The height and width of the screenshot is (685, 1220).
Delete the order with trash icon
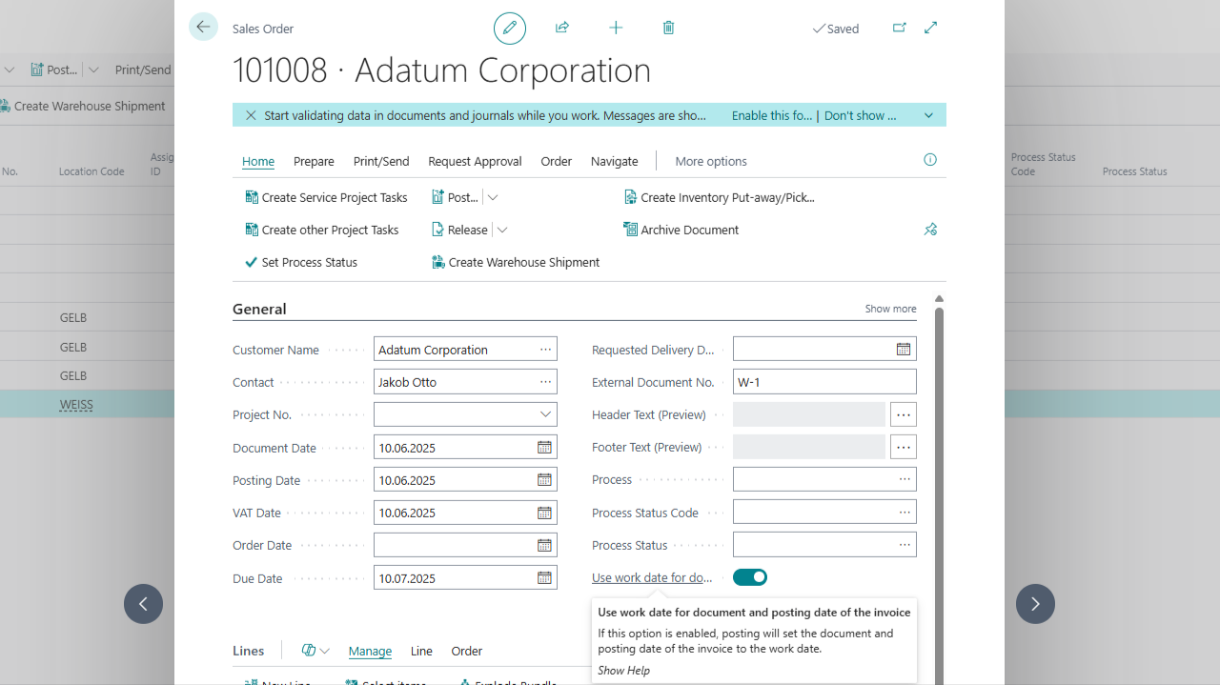pyautogui.click(x=668, y=28)
